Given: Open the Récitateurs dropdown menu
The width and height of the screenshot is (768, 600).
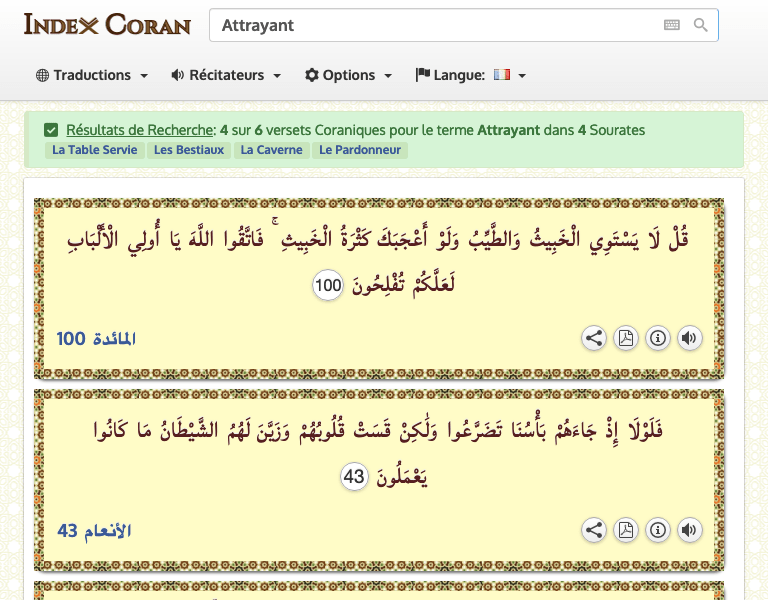Looking at the screenshot, I should [226, 75].
